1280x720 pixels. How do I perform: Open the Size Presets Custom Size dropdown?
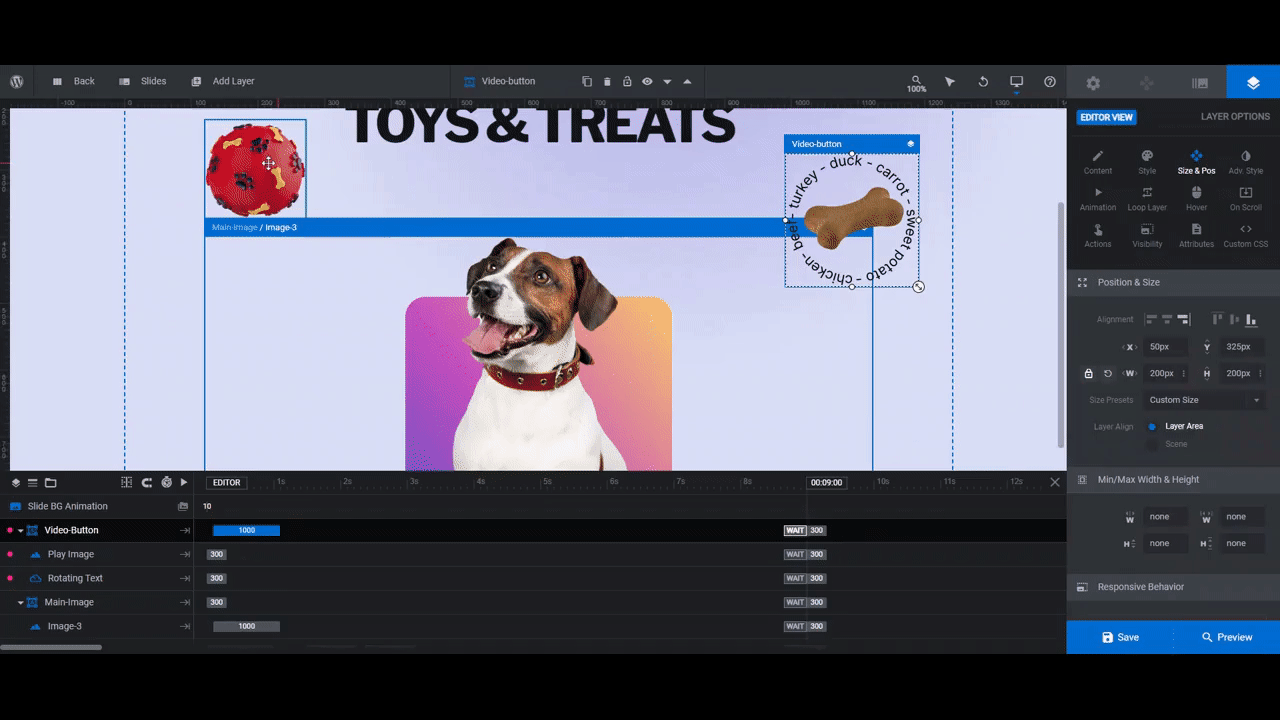pos(1204,400)
